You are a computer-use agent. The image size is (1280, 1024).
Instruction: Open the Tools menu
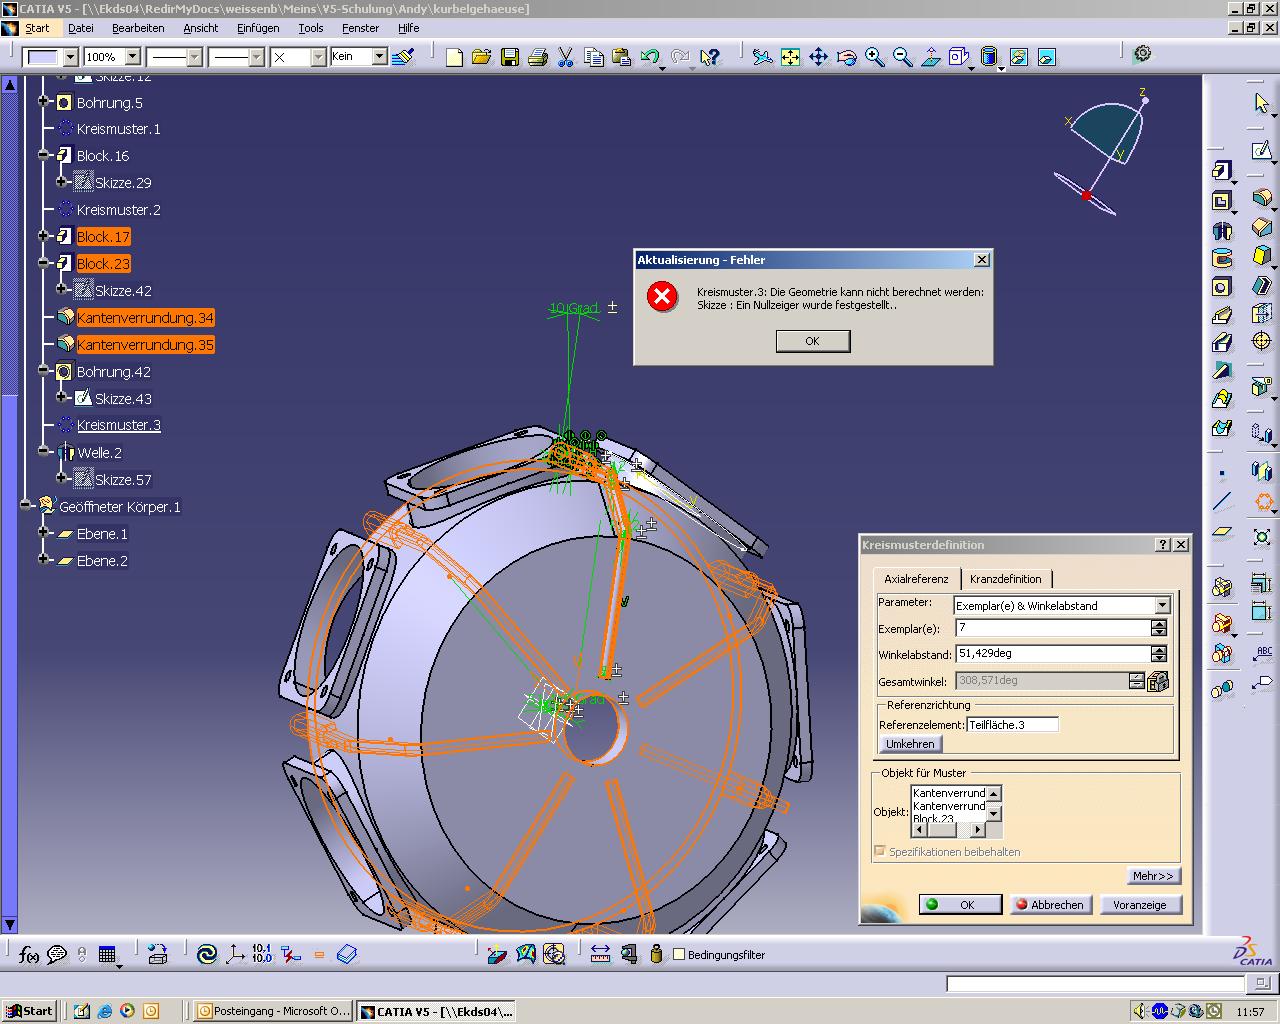pyautogui.click(x=311, y=28)
